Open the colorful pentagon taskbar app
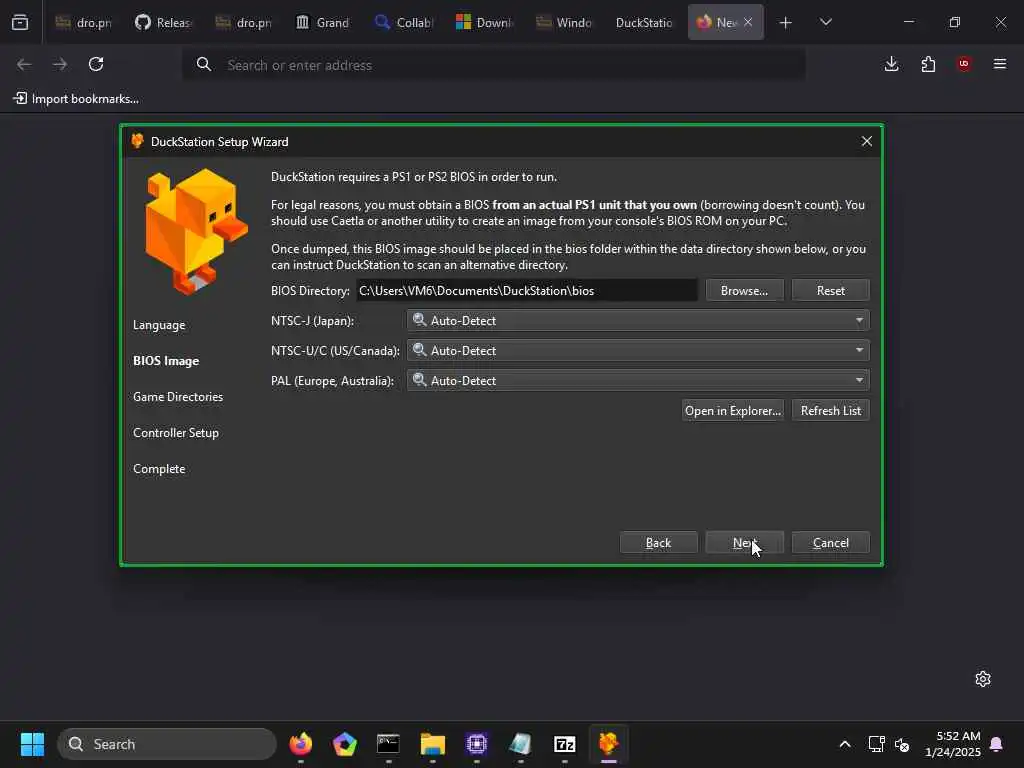This screenshot has height=768, width=1024. tap(344, 744)
